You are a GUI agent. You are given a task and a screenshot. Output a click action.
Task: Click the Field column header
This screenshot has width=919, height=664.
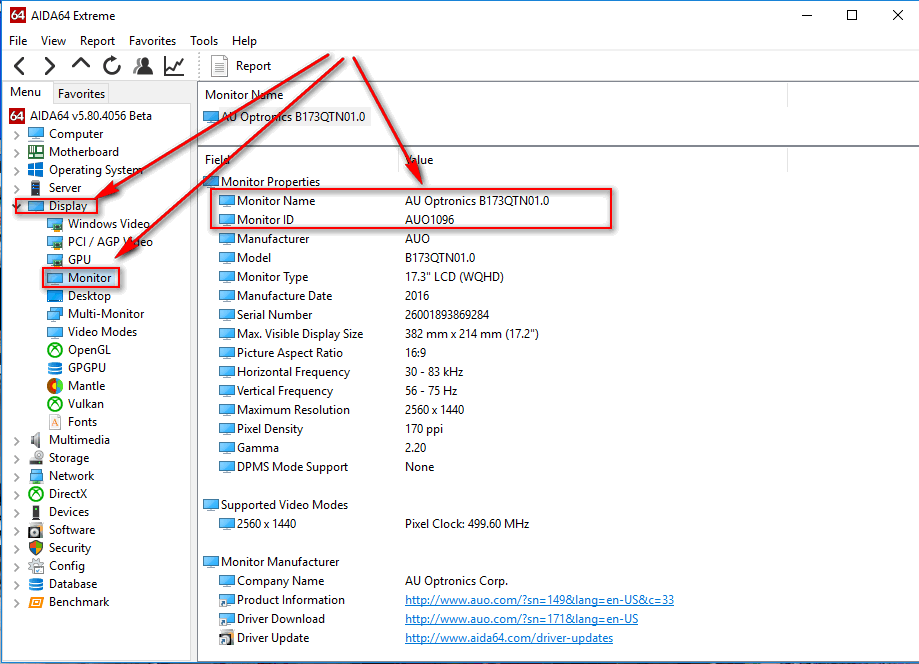click(x=298, y=159)
